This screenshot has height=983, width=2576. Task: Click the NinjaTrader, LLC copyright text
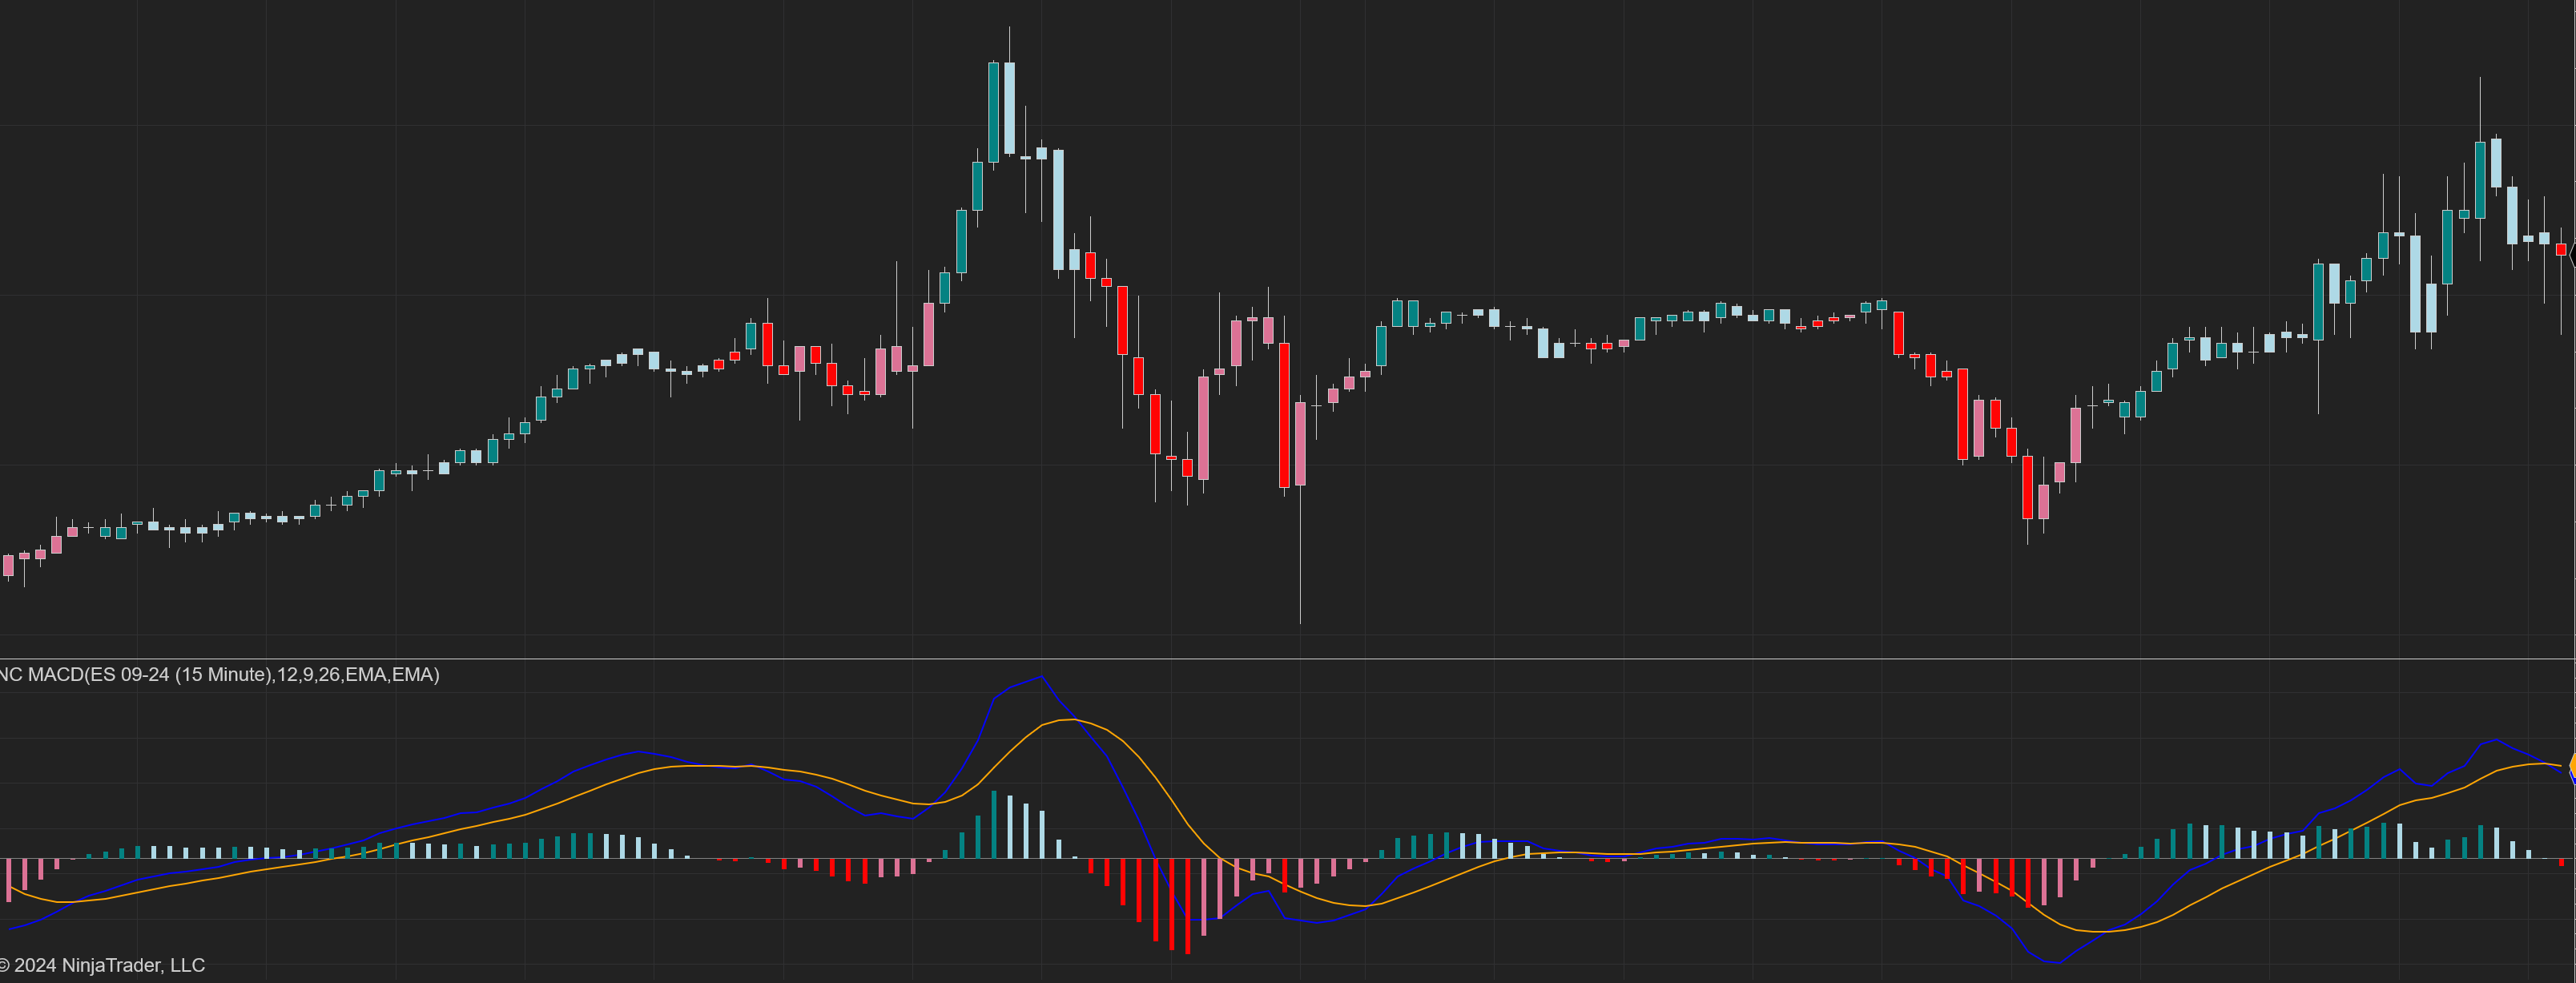[103, 965]
